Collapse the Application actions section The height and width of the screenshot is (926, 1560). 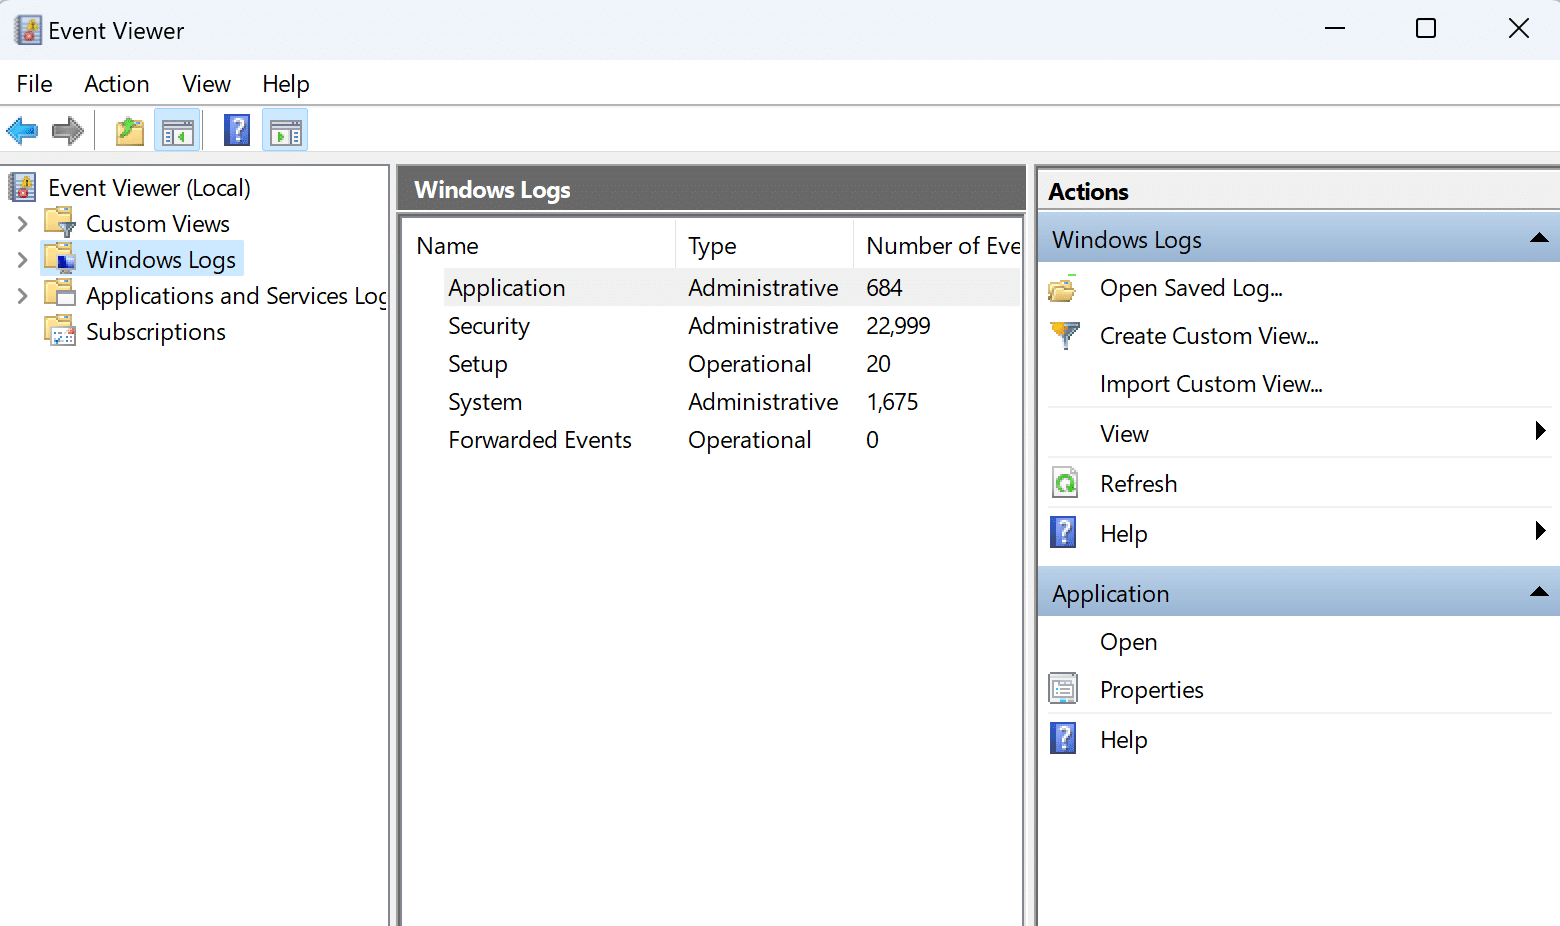coord(1539,592)
